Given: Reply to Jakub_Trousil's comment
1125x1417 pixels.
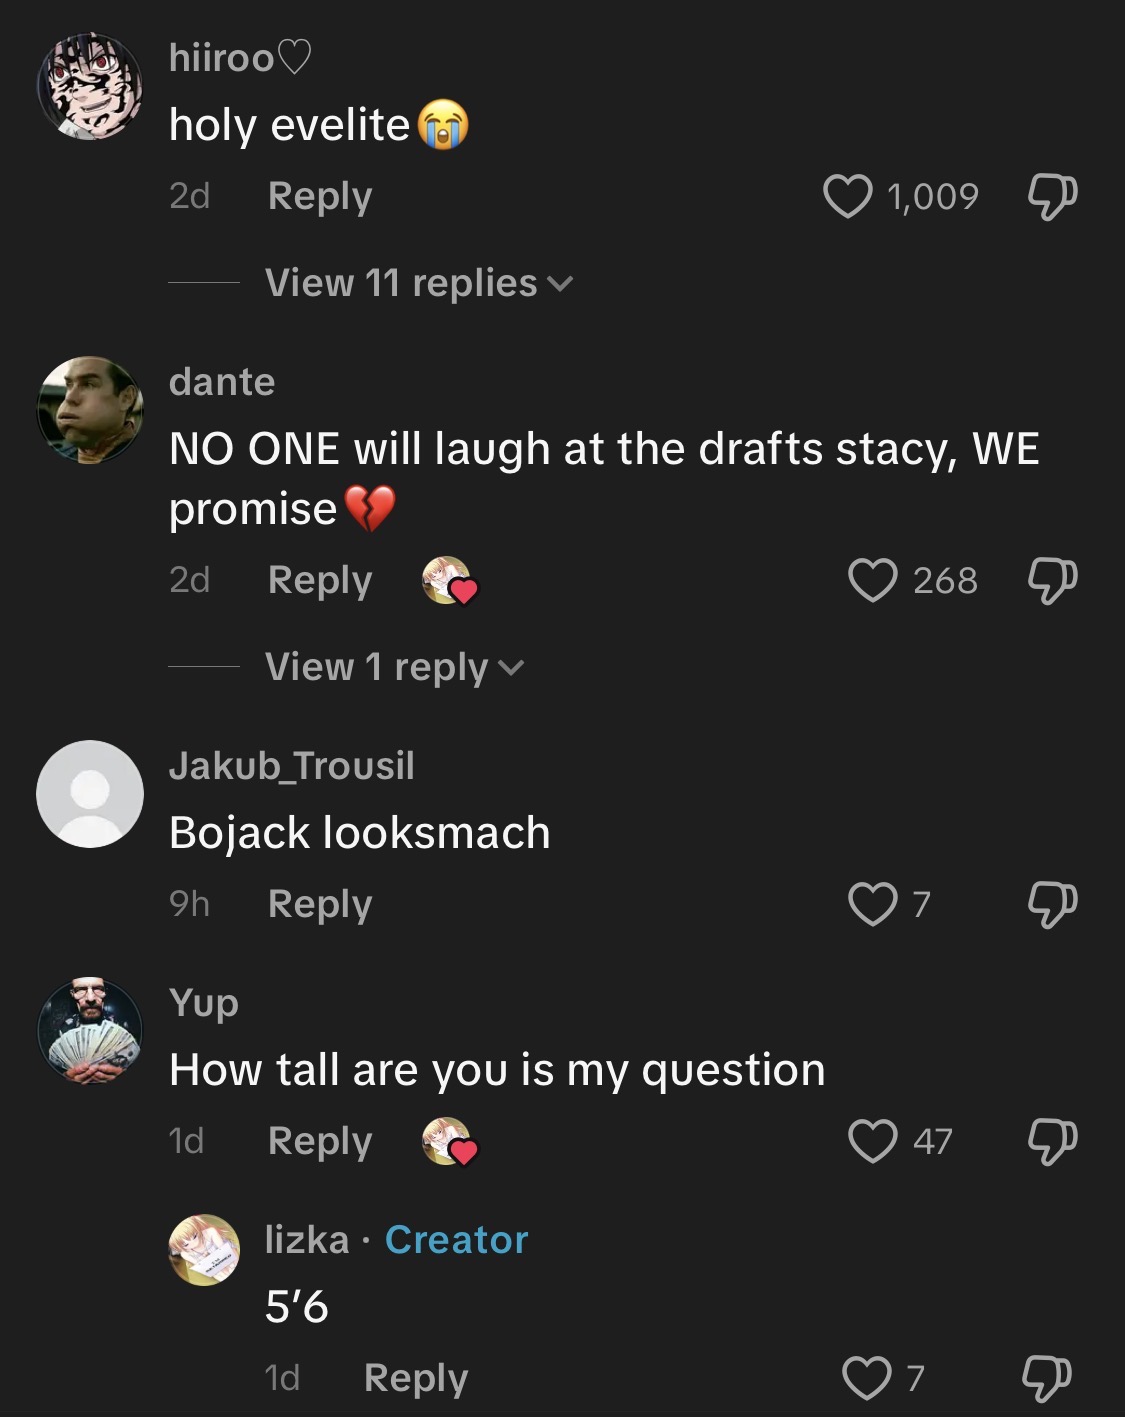Looking at the screenshot, I should point(320,904).
